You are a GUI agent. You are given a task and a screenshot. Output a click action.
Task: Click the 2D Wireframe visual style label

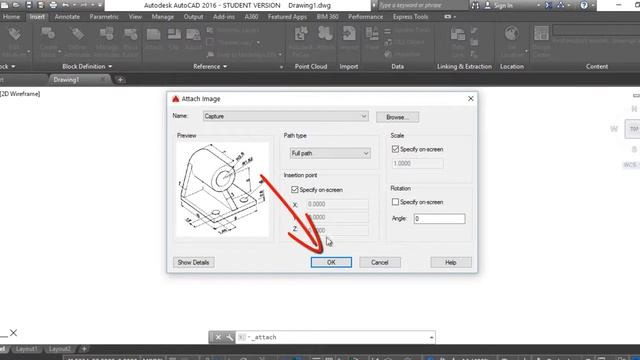coord(20,94)
